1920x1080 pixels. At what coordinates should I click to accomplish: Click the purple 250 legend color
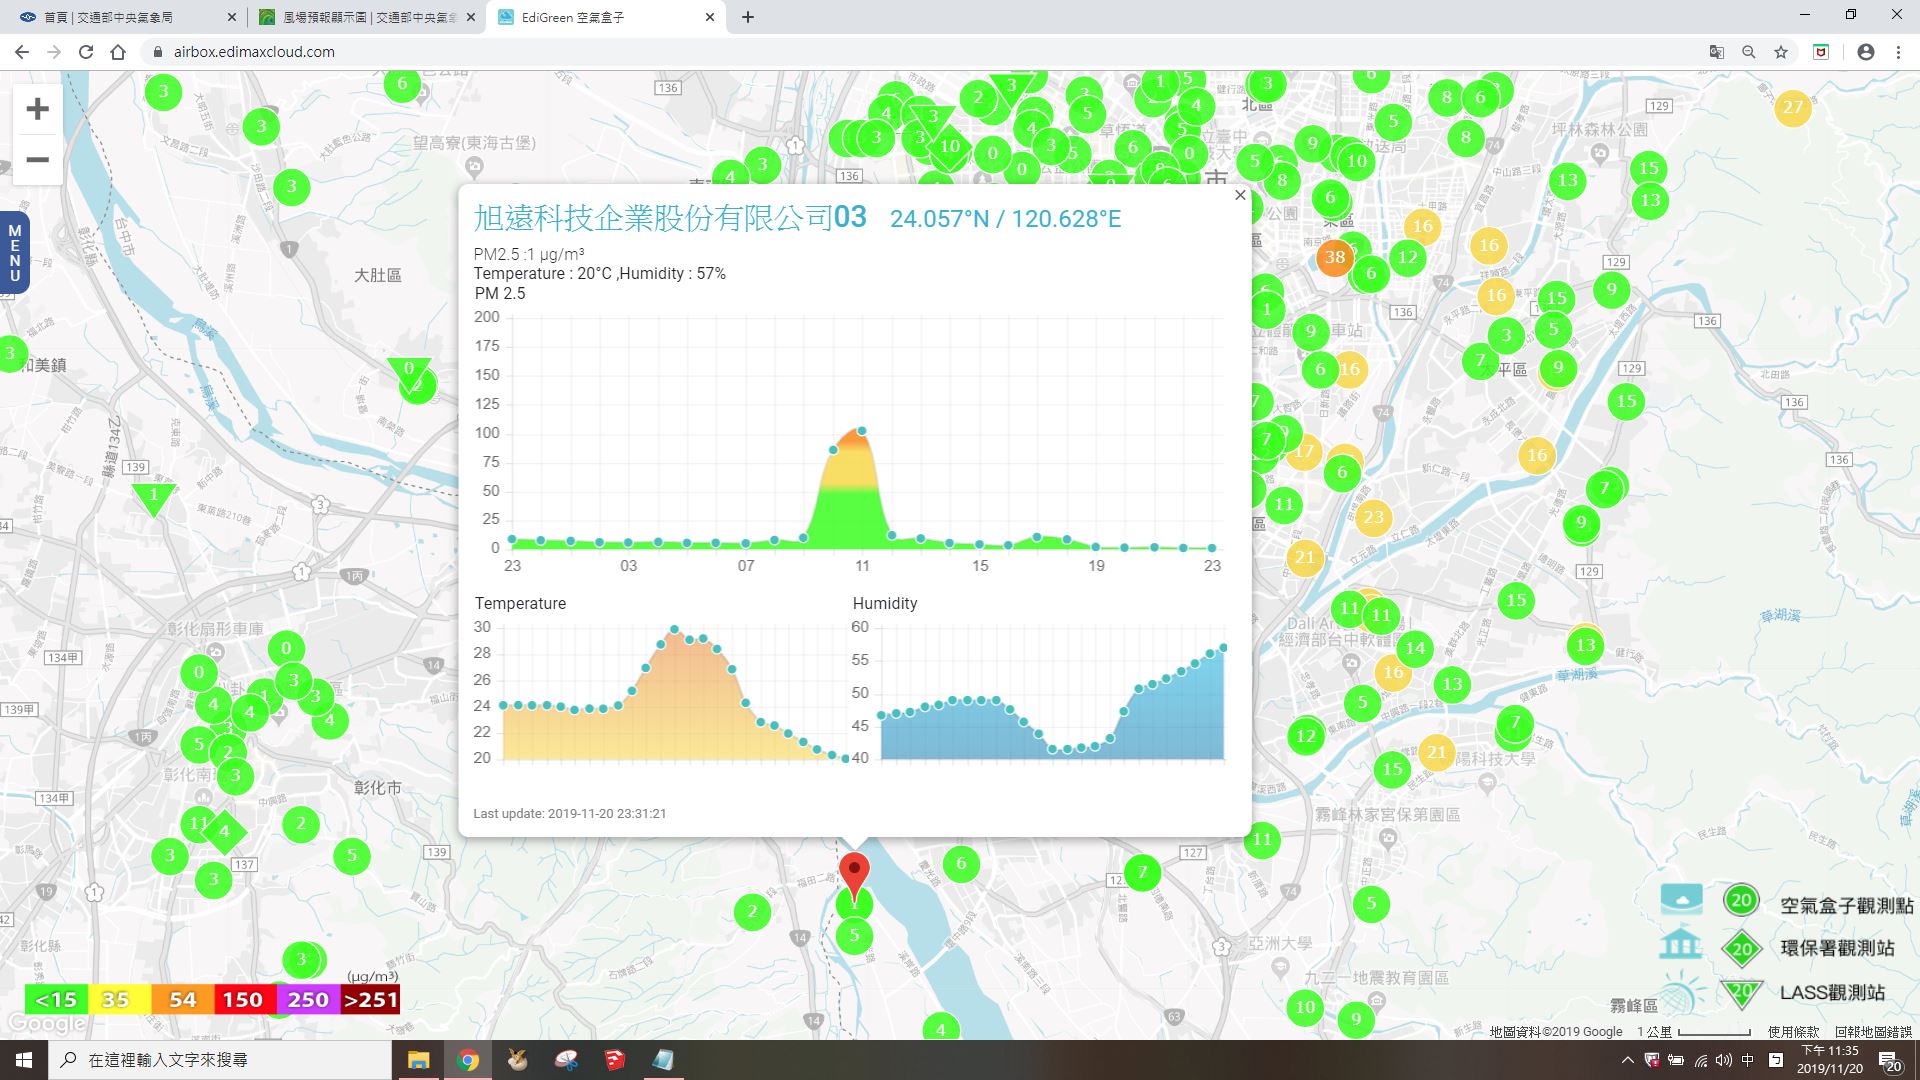pyautogui.click(x=307, y=999)
